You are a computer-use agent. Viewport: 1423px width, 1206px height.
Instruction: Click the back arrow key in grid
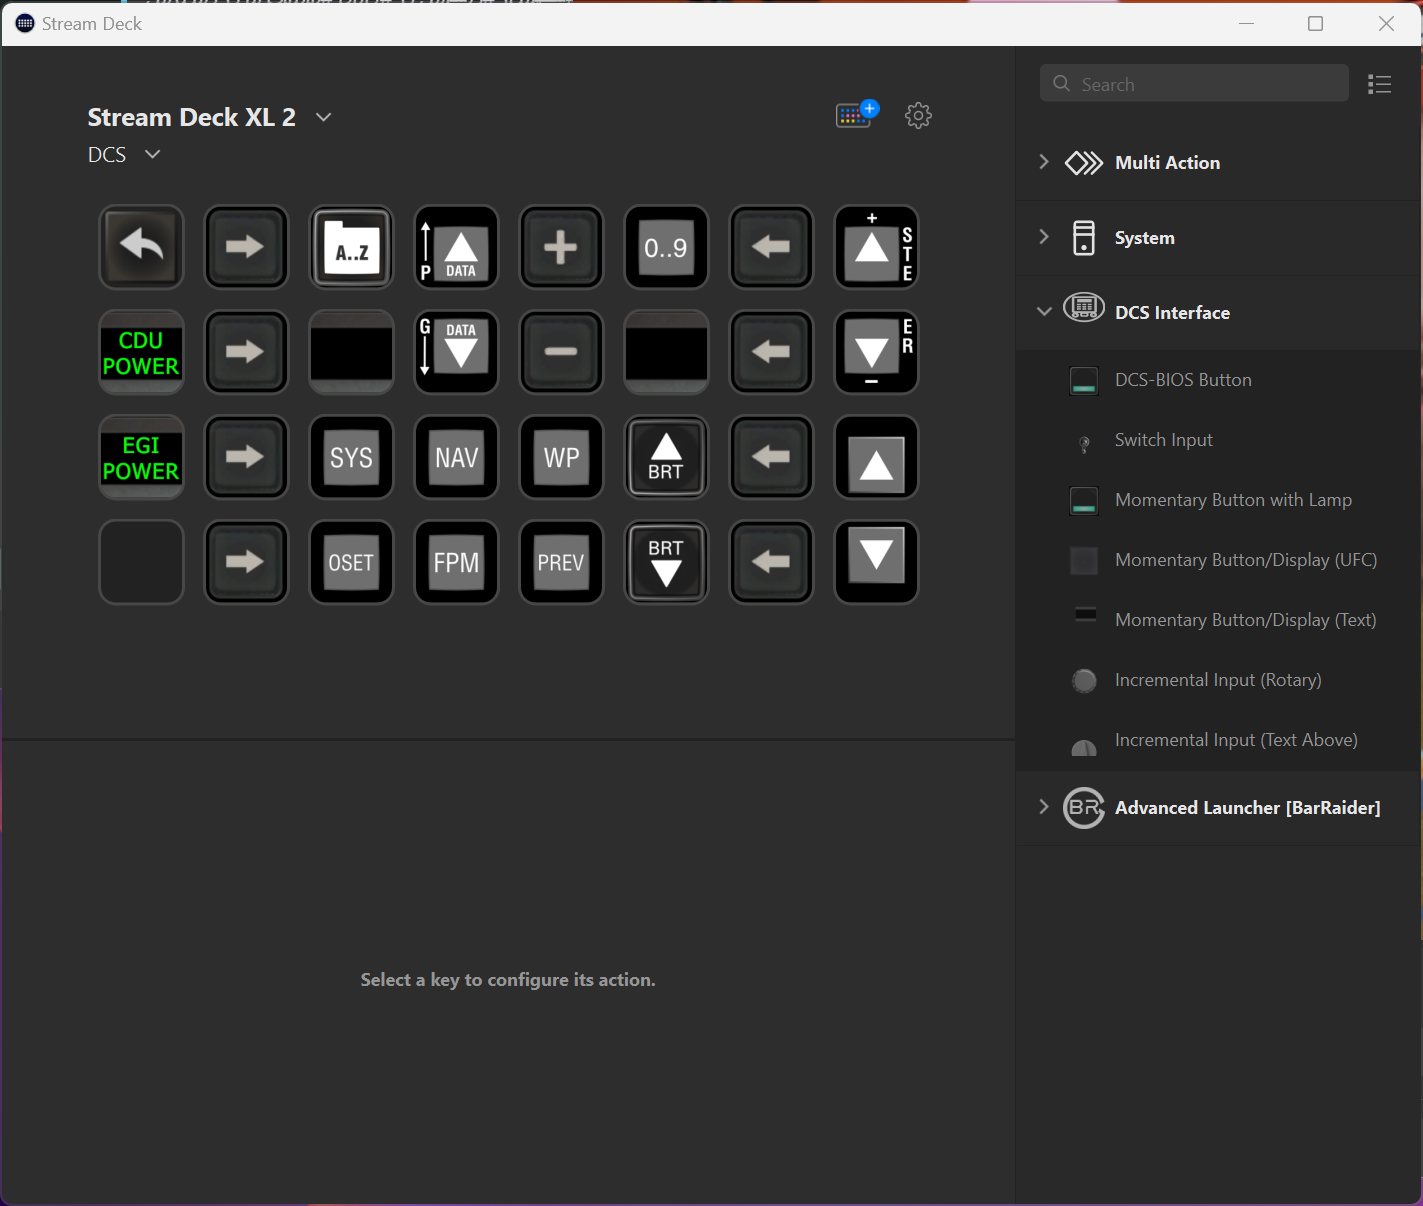pos(141,247)
